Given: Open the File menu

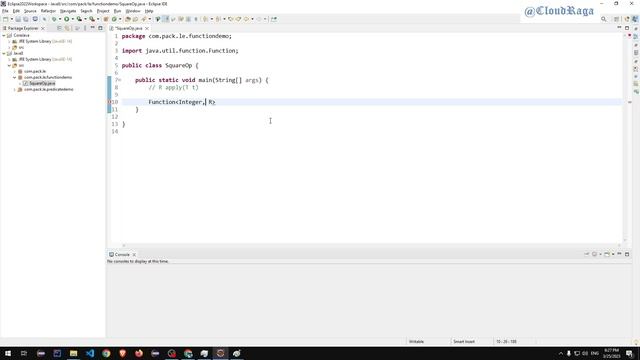Looking at the screenshot, I should (x=5, y=11).
